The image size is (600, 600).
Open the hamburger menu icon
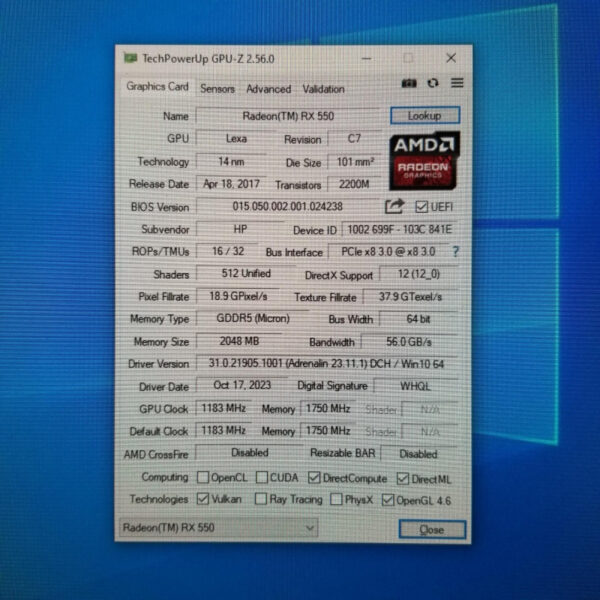457,83
